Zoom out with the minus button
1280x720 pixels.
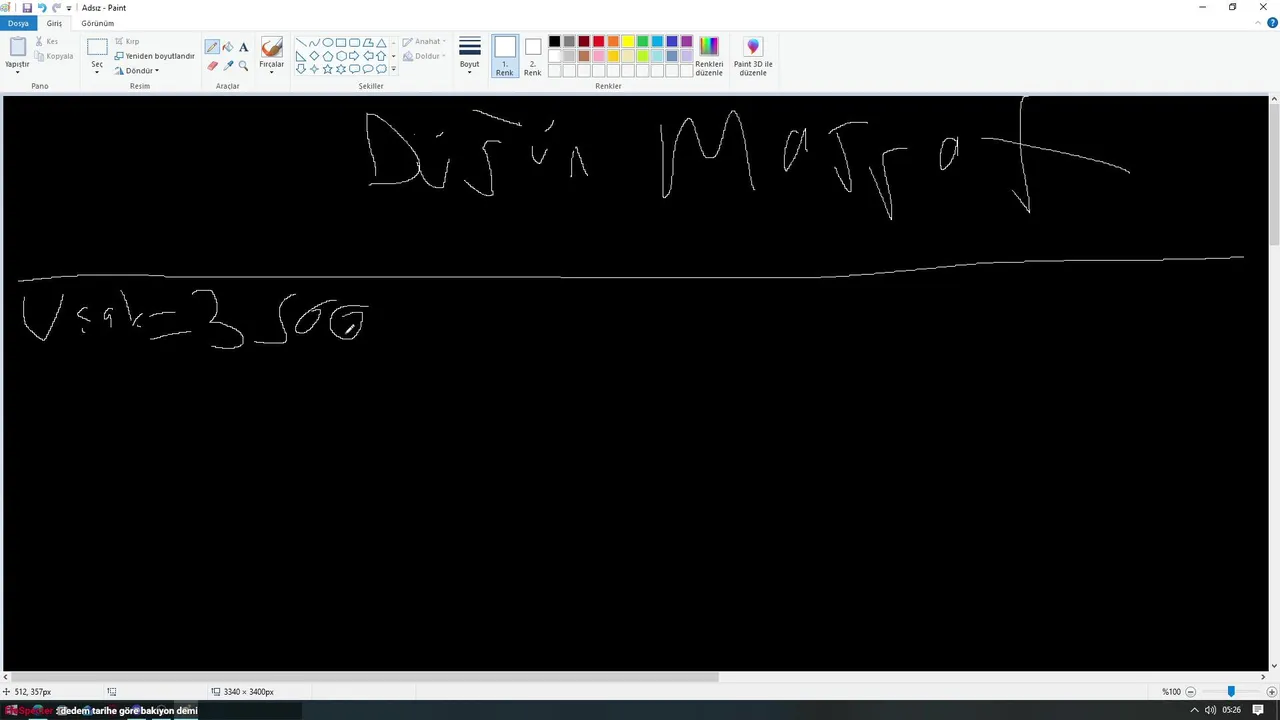[1190, 692]
